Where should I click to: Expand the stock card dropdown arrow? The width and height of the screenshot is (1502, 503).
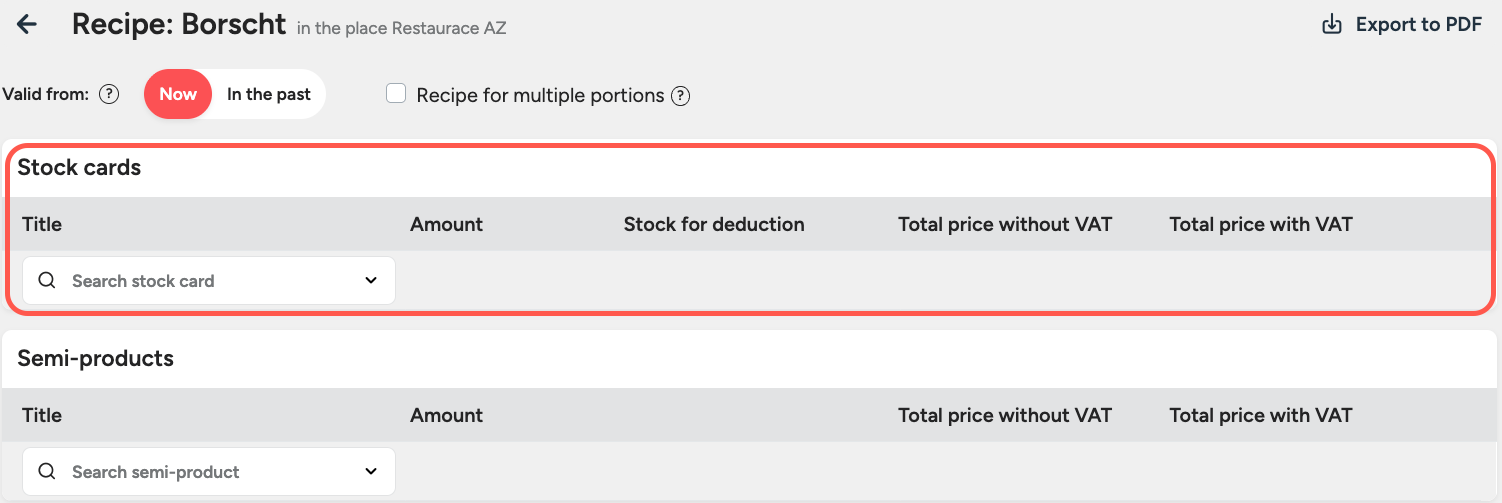(371, 281)
